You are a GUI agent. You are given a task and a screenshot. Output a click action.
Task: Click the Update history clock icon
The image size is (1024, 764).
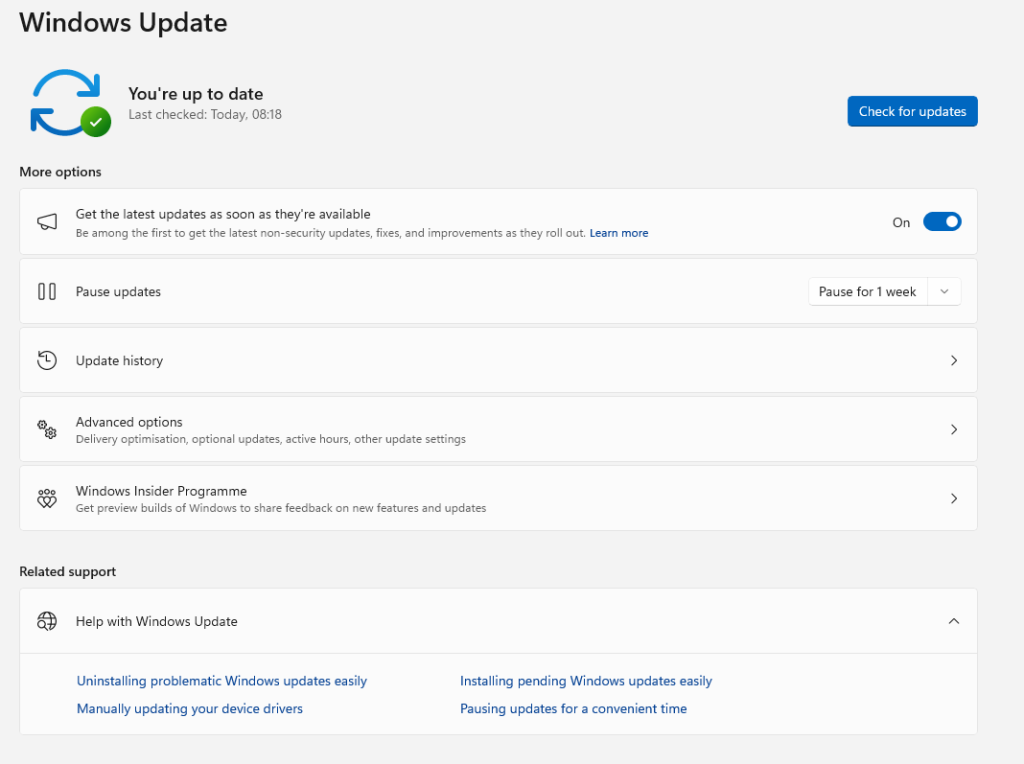[47, 361]
